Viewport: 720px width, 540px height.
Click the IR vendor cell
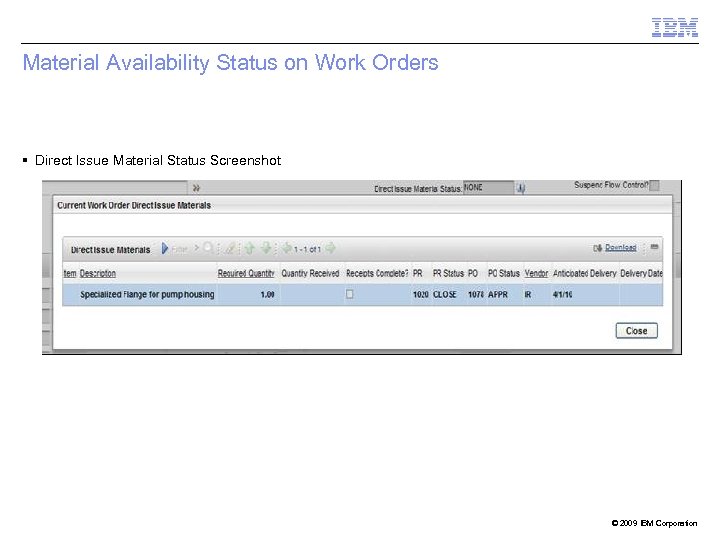[528, 294]
